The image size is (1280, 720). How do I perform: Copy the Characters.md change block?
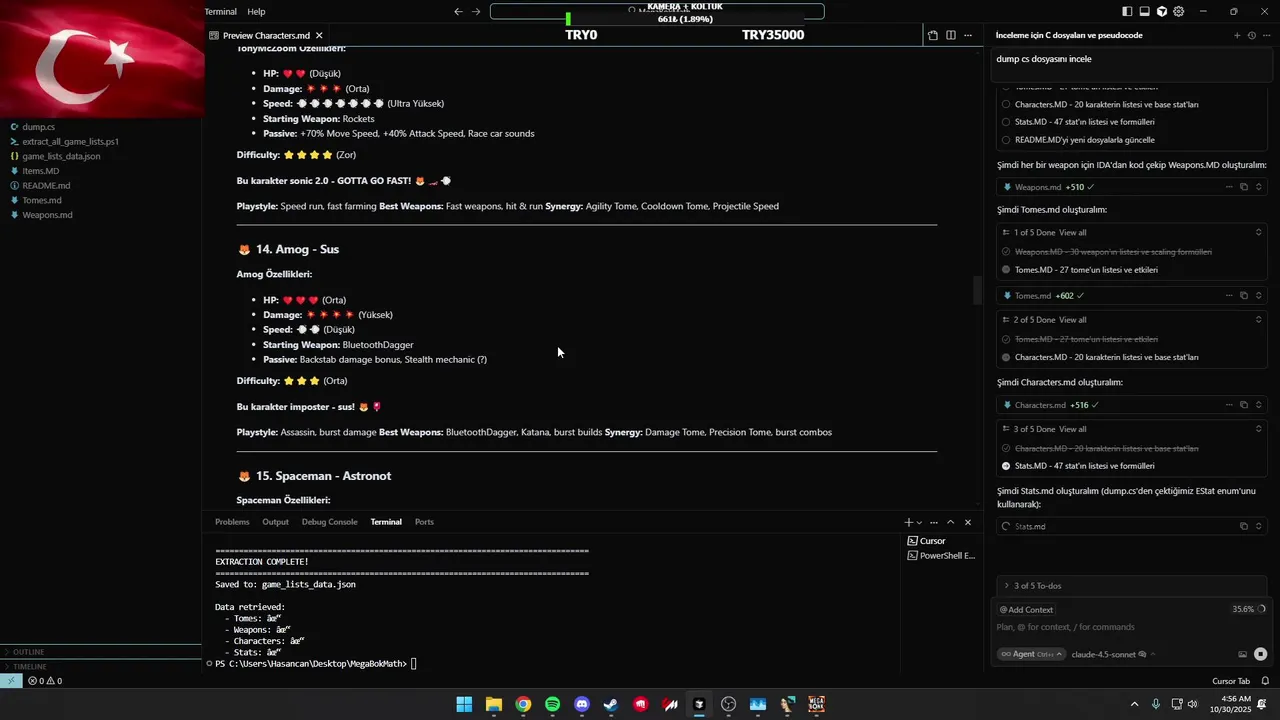[x=1244, y=405]
